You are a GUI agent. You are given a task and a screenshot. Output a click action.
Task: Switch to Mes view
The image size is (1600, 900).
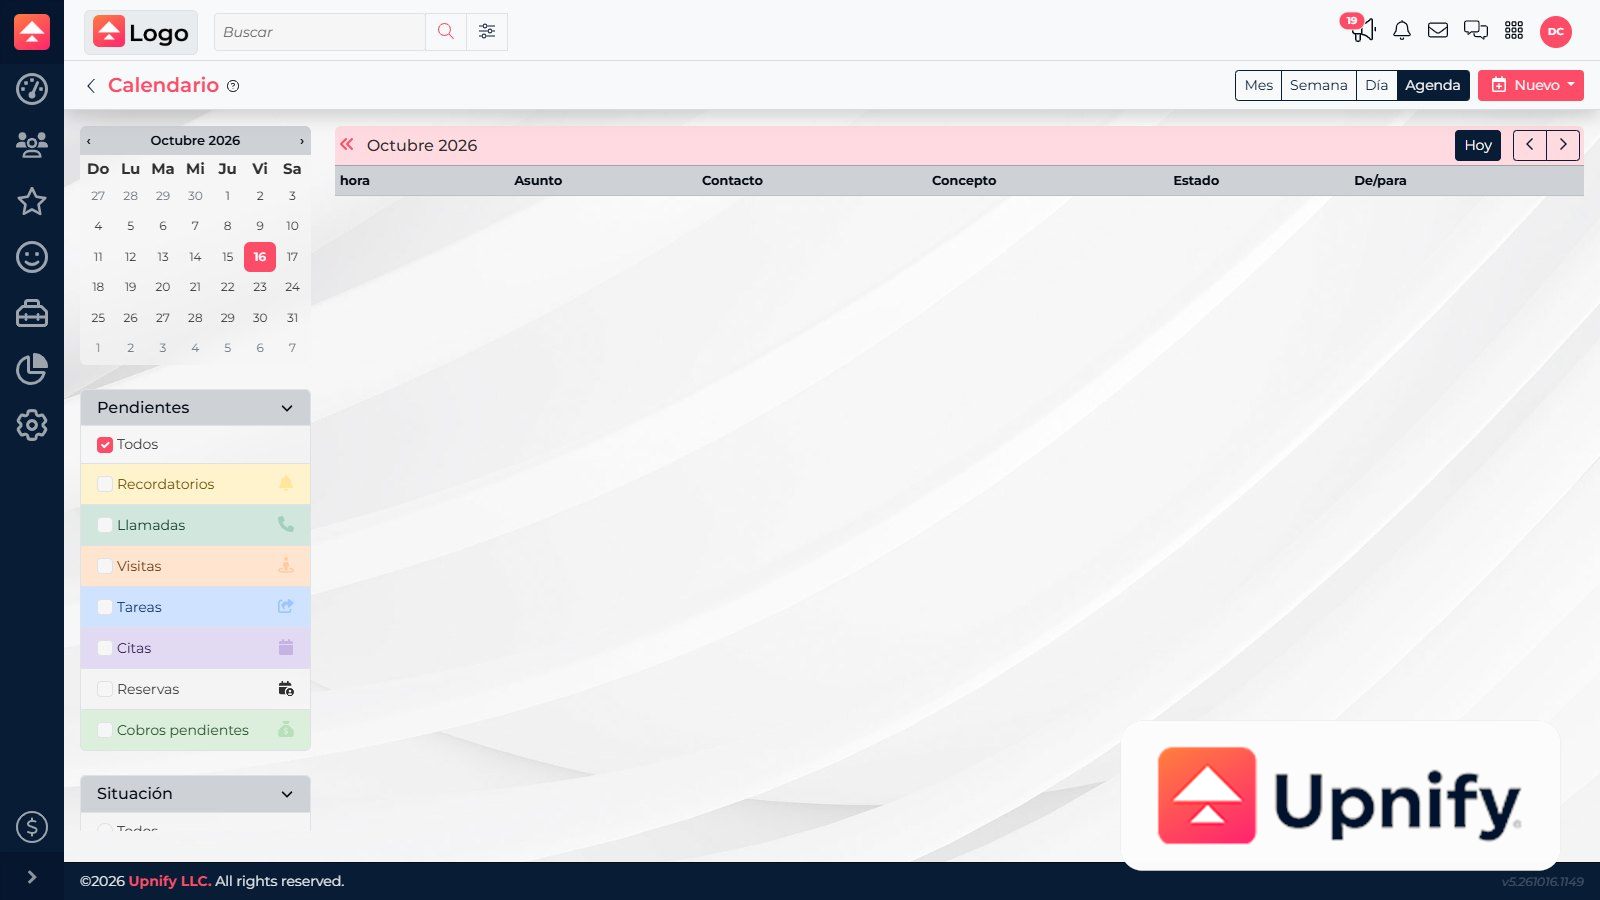[1258, 85]
